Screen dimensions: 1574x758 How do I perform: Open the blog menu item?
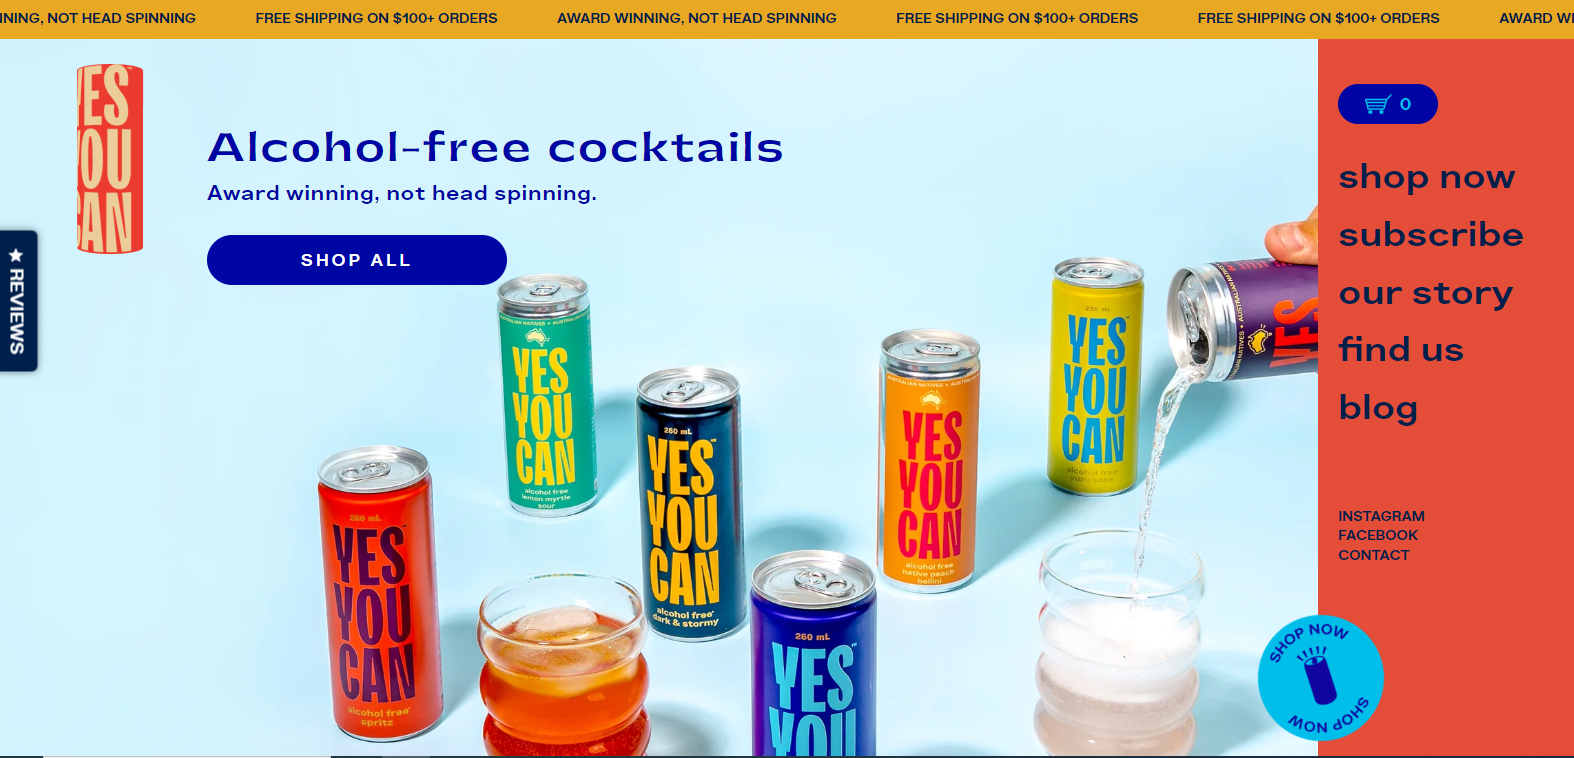tap(1378, 408)
